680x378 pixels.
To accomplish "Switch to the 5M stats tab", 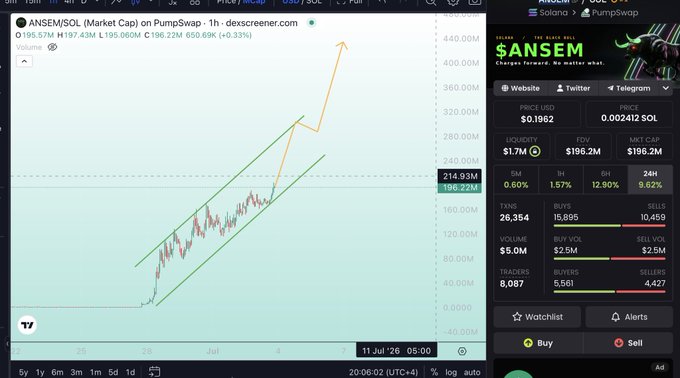I will click(516, 179).
